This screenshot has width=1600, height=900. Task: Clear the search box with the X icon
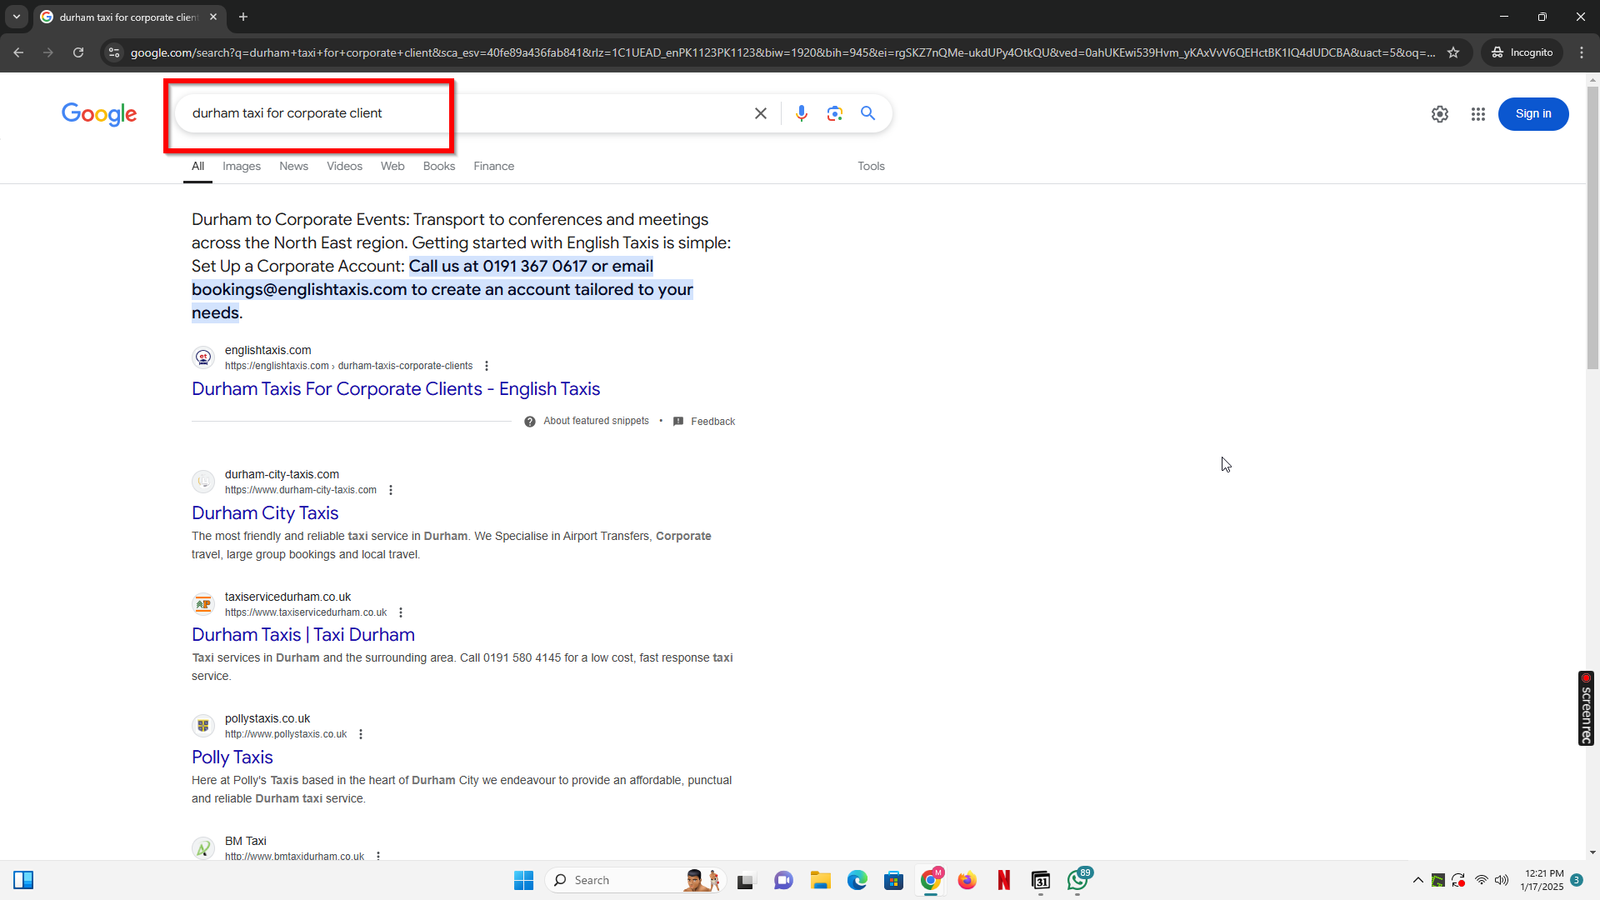[x=760, y=114]
